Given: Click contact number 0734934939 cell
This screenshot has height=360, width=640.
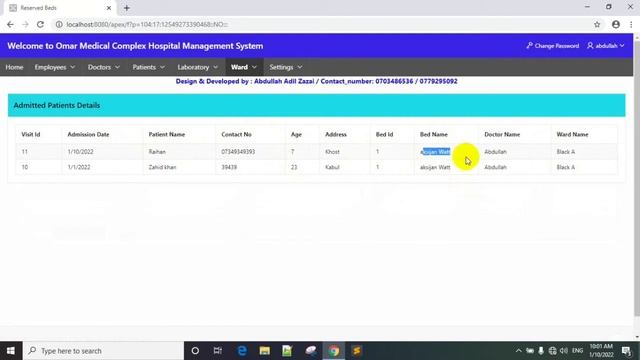Looking at the screenshot, I should (238, 152).
